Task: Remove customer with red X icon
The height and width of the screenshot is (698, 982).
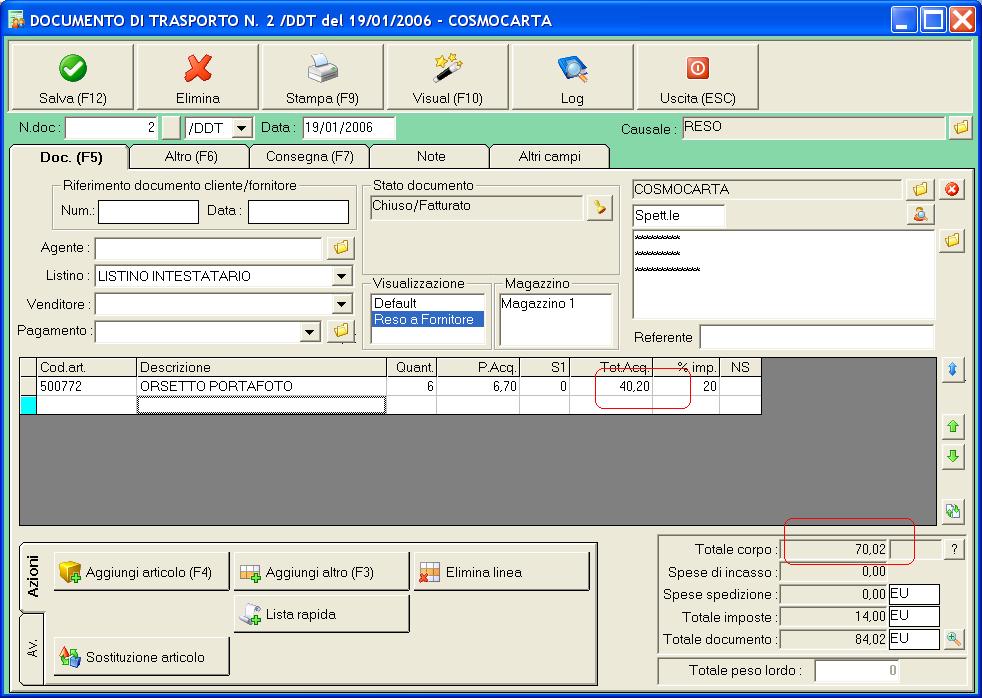Action: tap(952, 189)
